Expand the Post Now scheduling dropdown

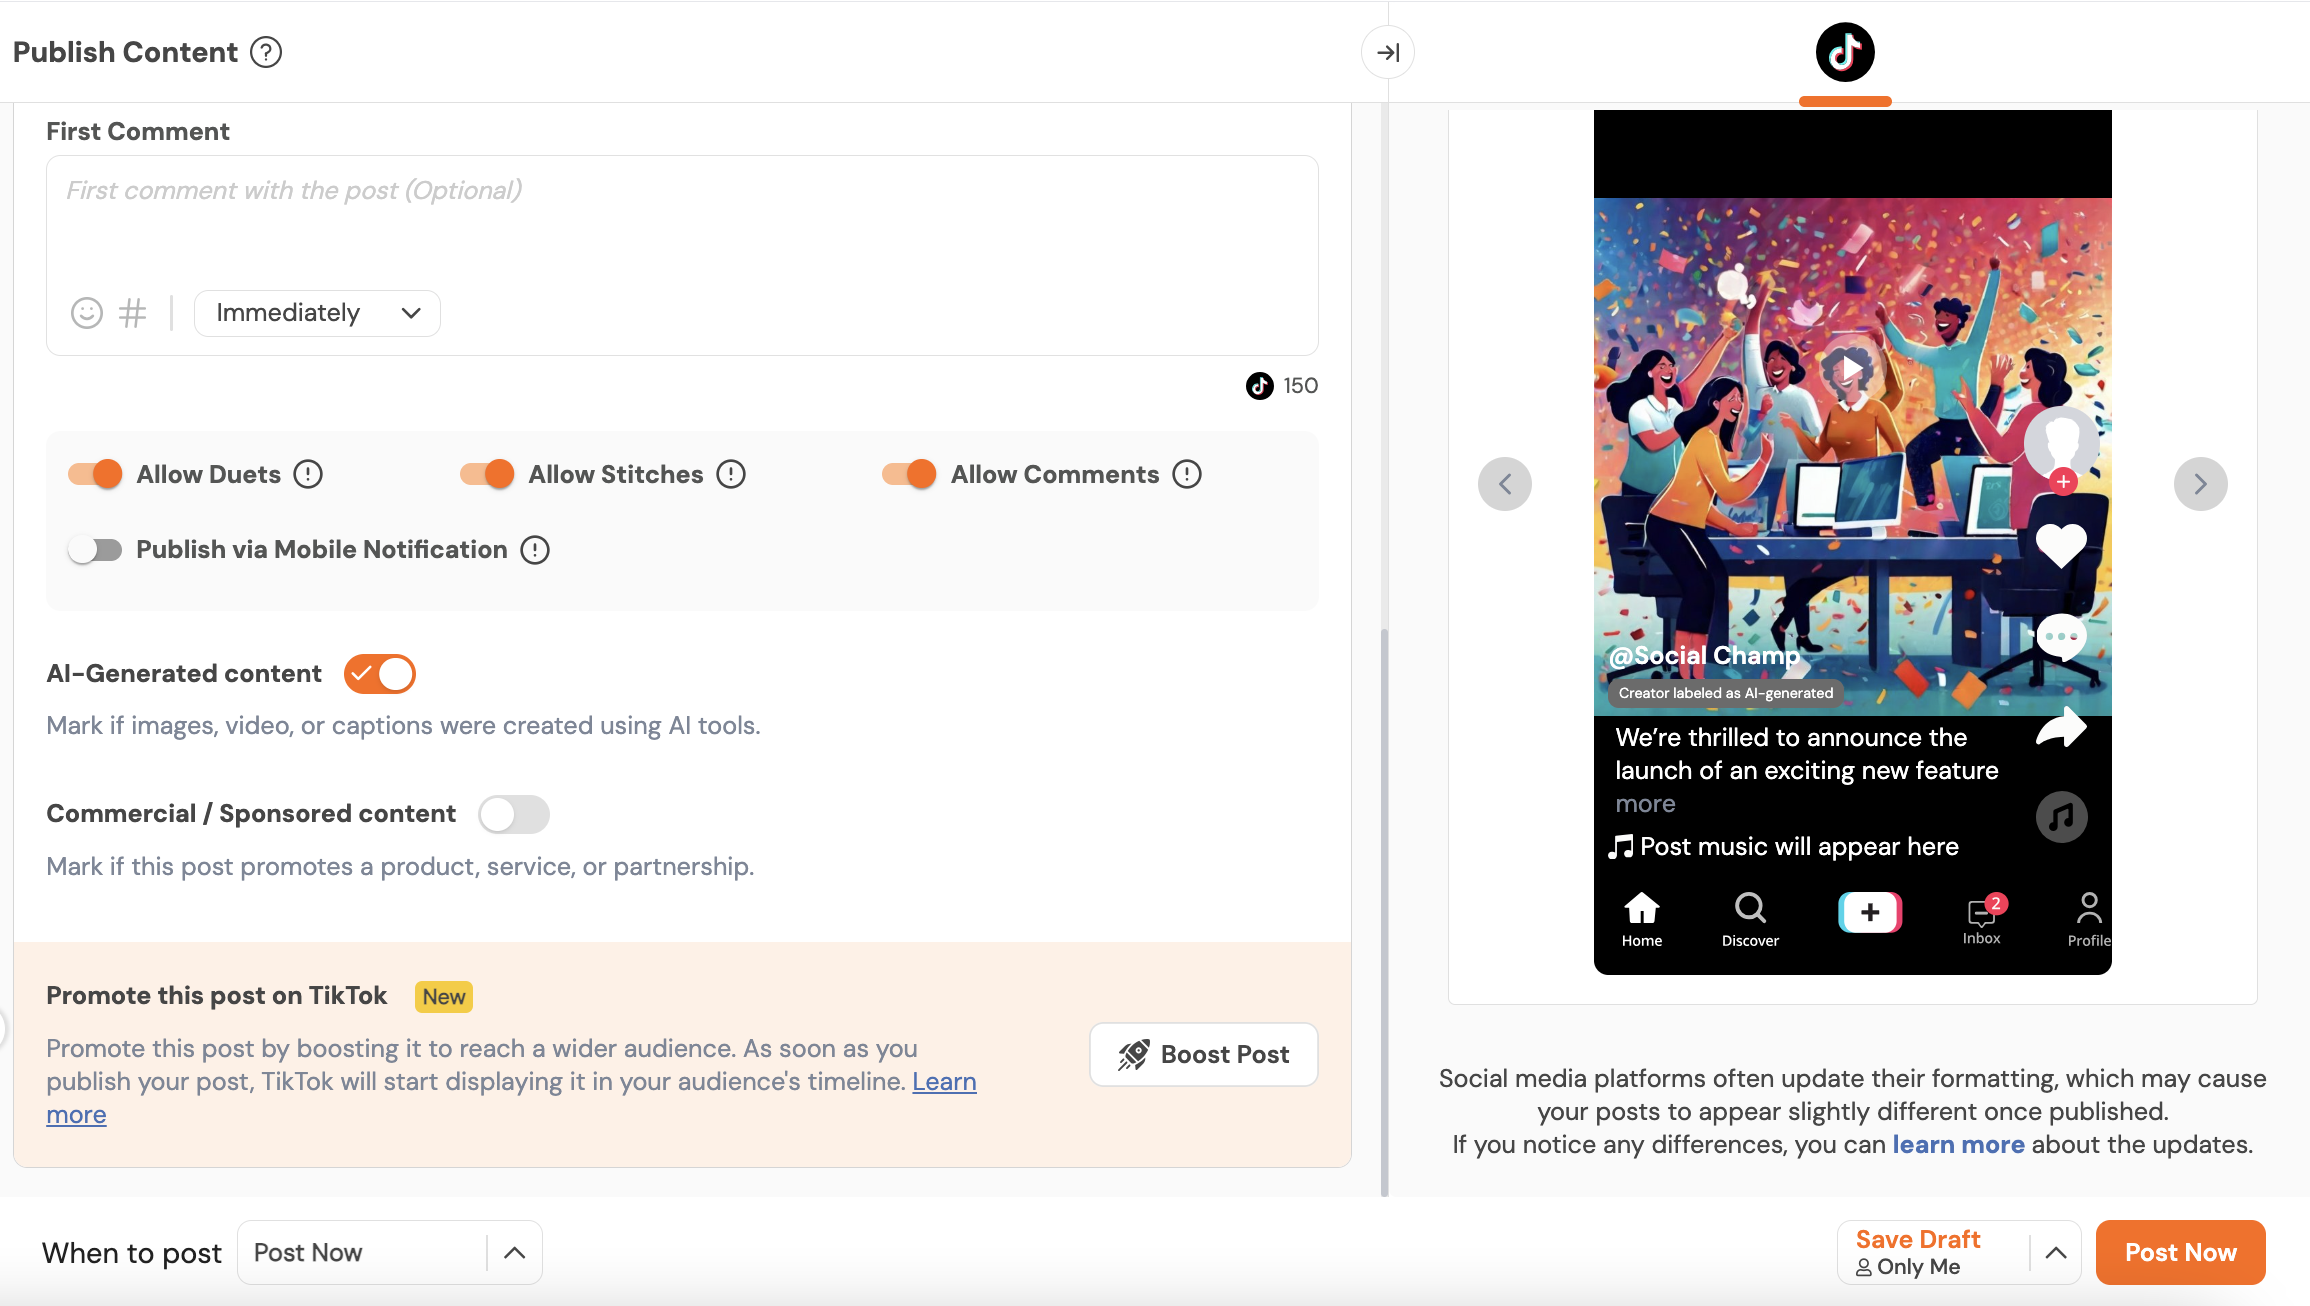click(514, 1252)
